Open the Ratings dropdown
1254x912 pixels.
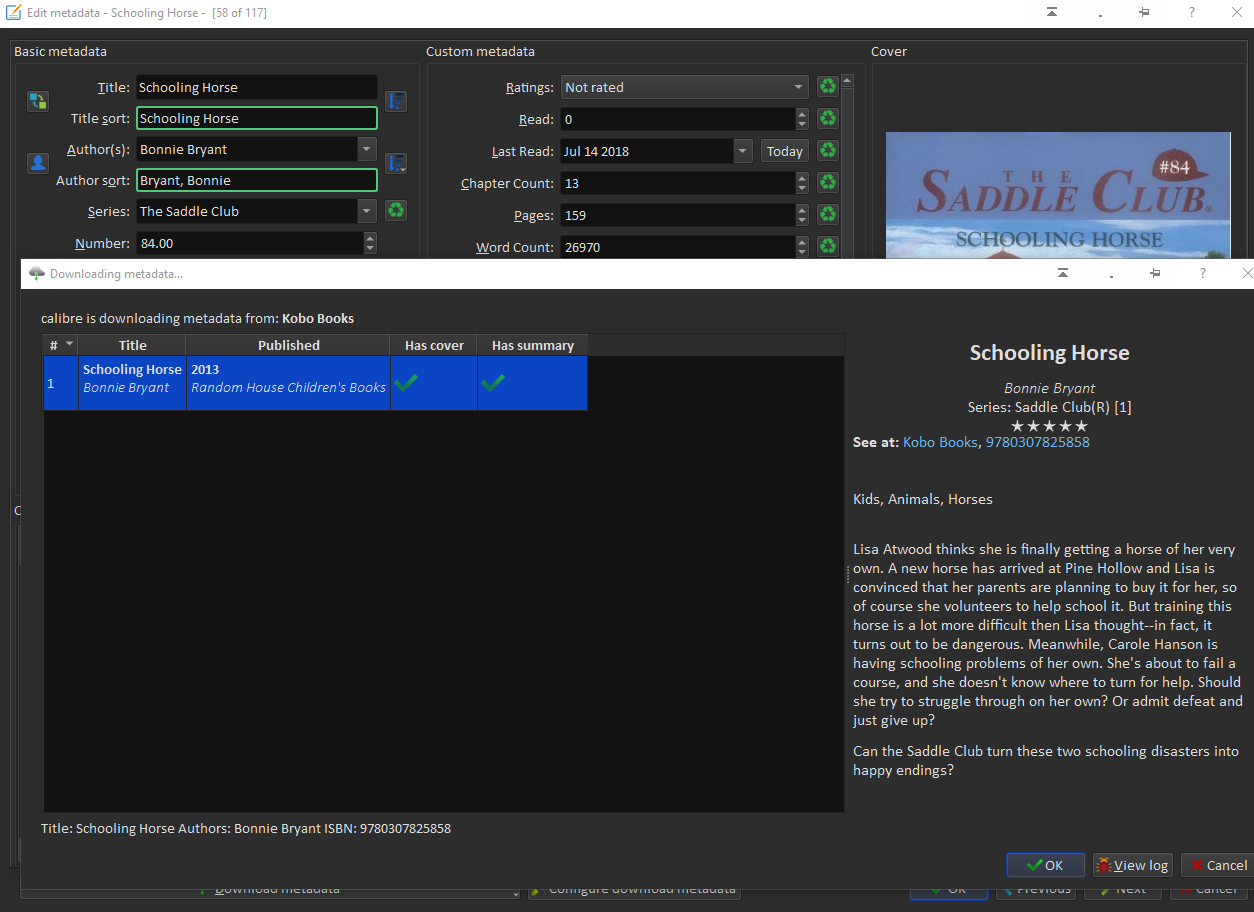point(799,87)
